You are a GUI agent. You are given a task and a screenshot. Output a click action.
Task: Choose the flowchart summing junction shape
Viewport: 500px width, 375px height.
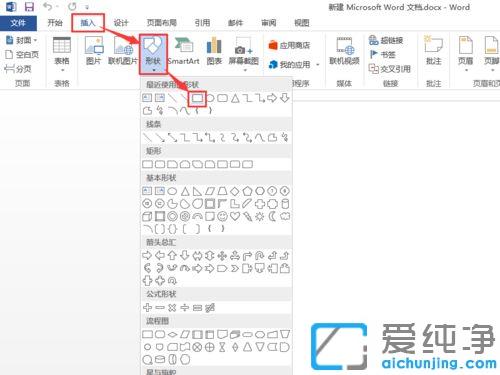pyautogui.click(x=197, y=347)
